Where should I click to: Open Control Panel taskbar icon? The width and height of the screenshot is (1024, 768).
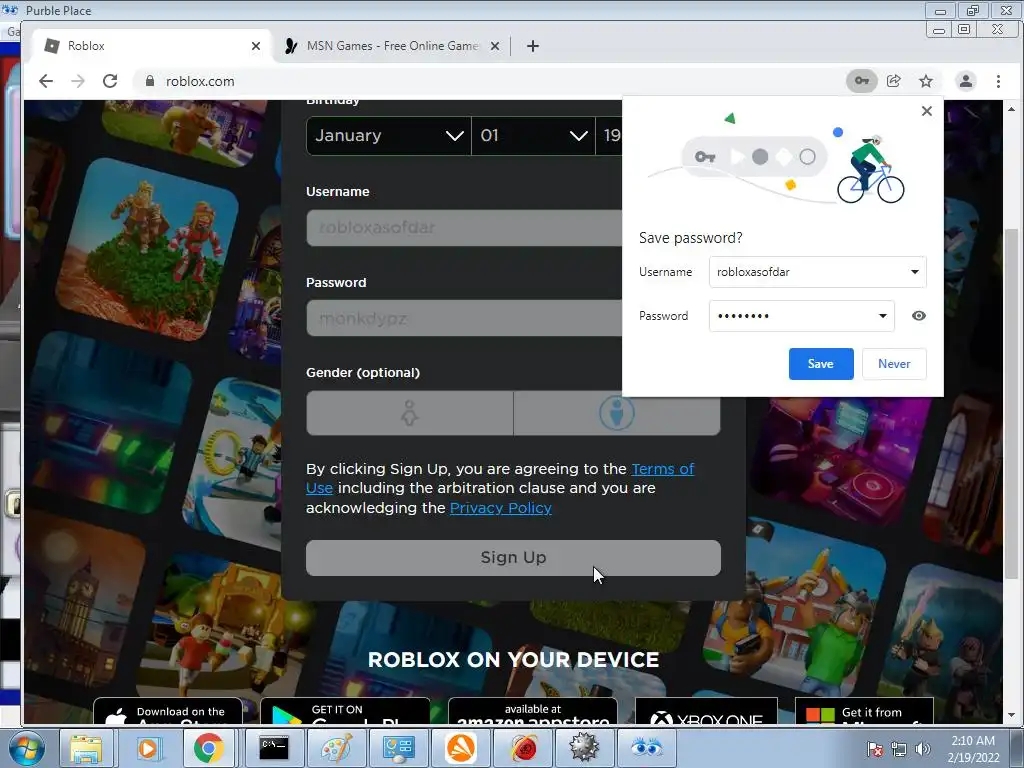click(x=398, y=748)
